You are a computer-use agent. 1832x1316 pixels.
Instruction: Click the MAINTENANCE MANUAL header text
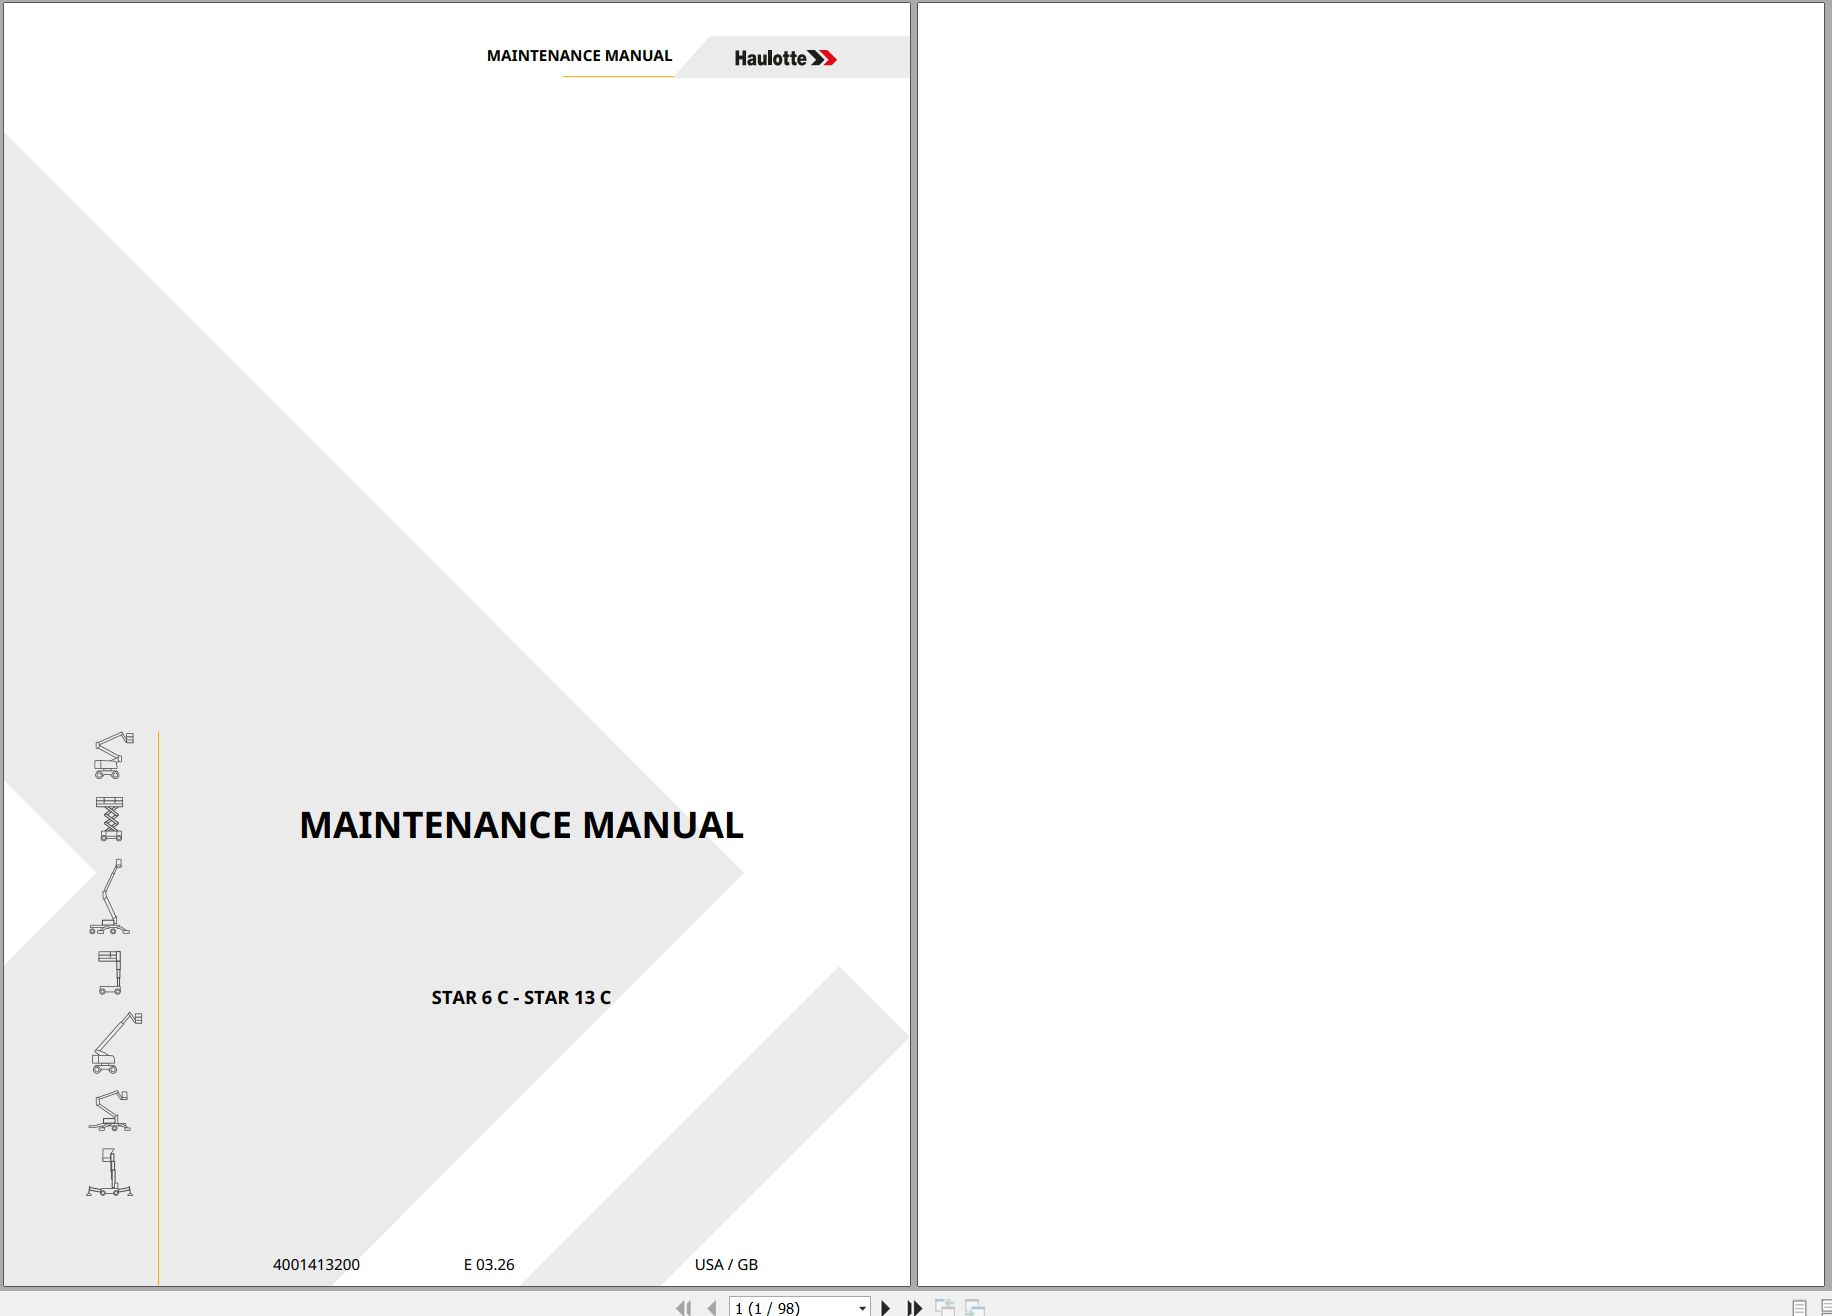pyautogui.click(x=579, y=56)
